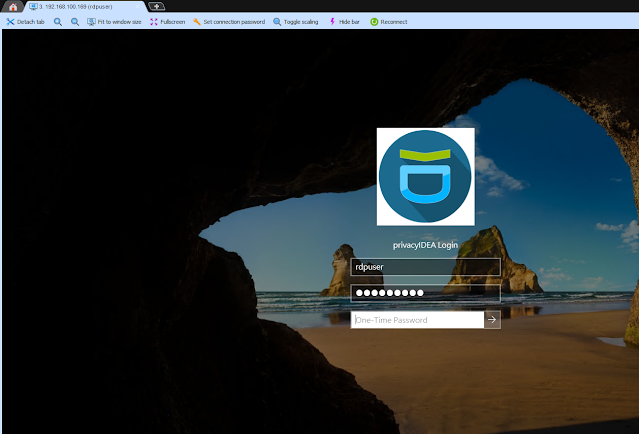This screenshot has width=639, height=434.
Task: Submit login with the arrow button
Action: [492, 320]
